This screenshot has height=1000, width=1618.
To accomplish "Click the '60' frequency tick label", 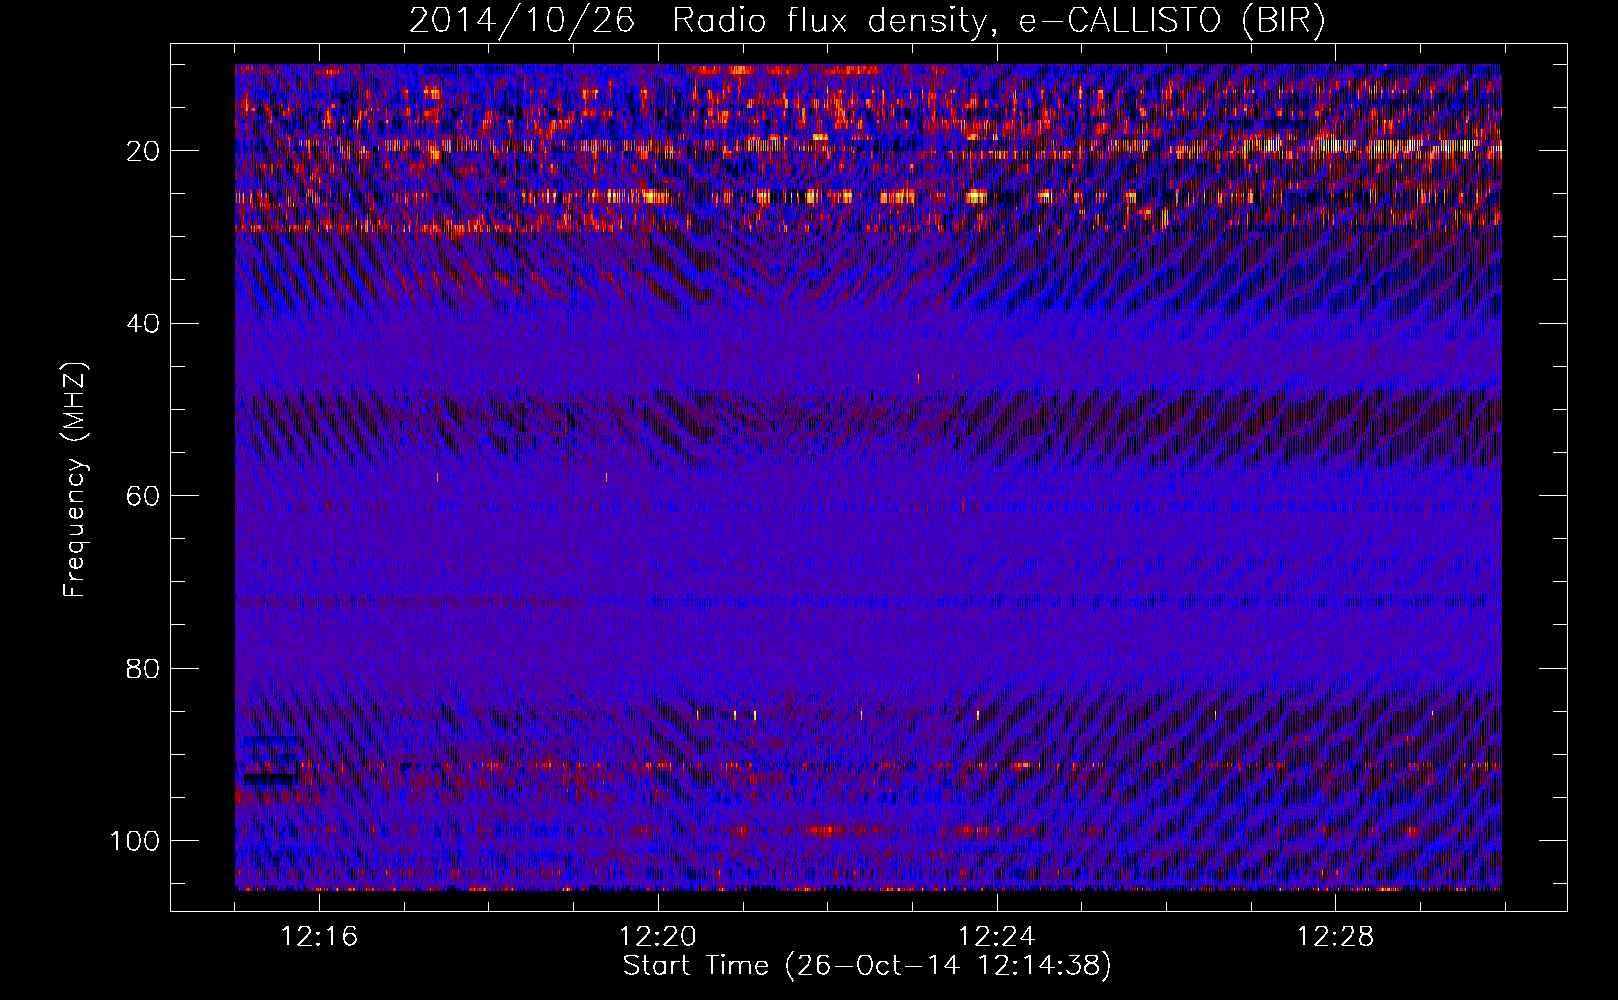I will point(144,496).
